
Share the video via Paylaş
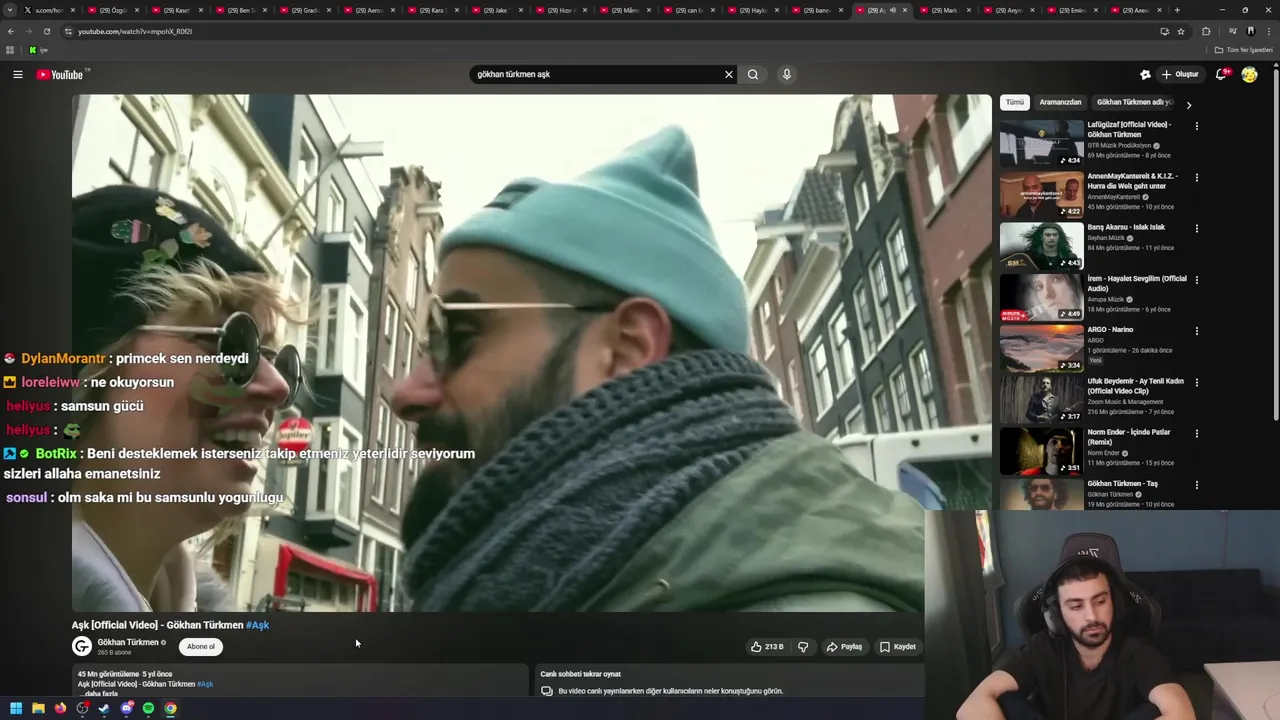pos(844,647)
